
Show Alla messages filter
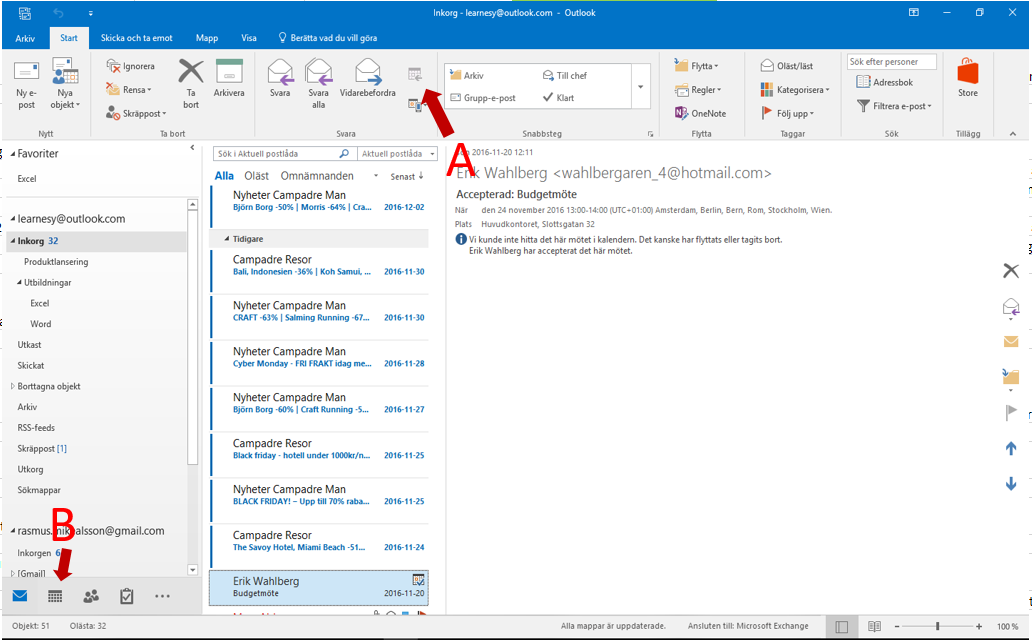pyautogui.click(x=224, y=176)
